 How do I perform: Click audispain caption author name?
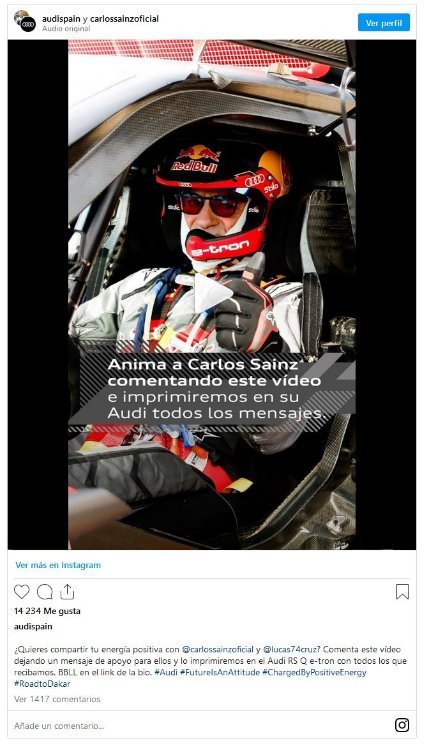point(33,626)
